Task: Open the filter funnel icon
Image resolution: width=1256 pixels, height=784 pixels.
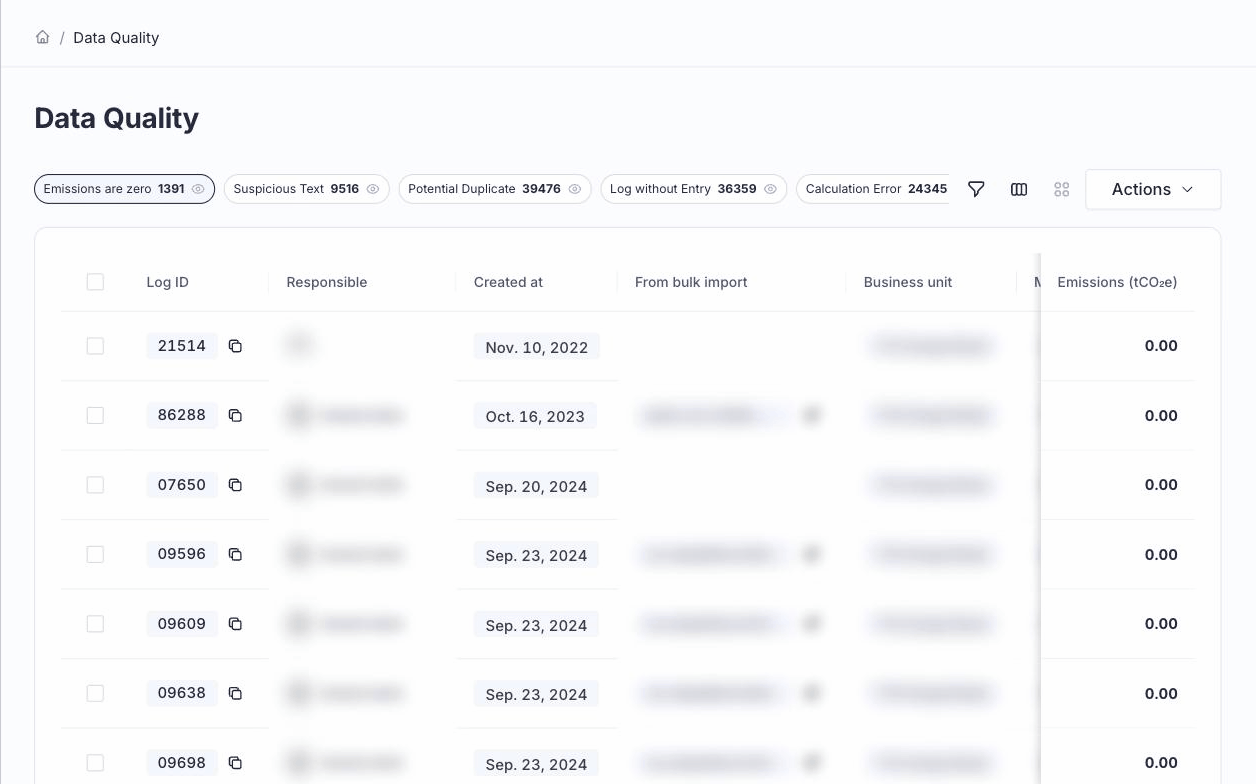Action: pyautogui.click(x=977, y=189)
